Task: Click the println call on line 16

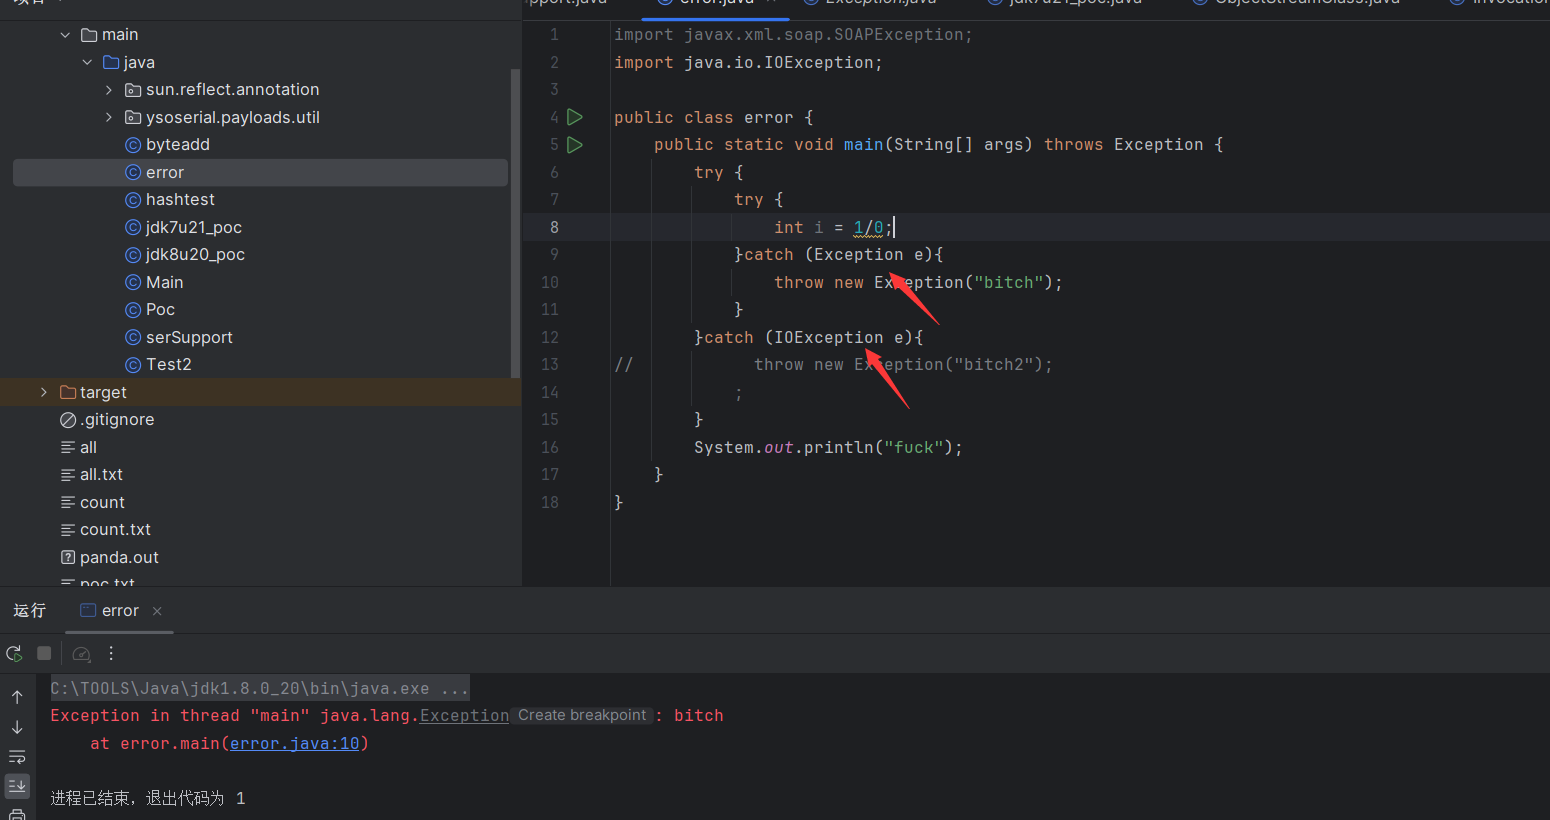Action: click(x=838, y=447)
